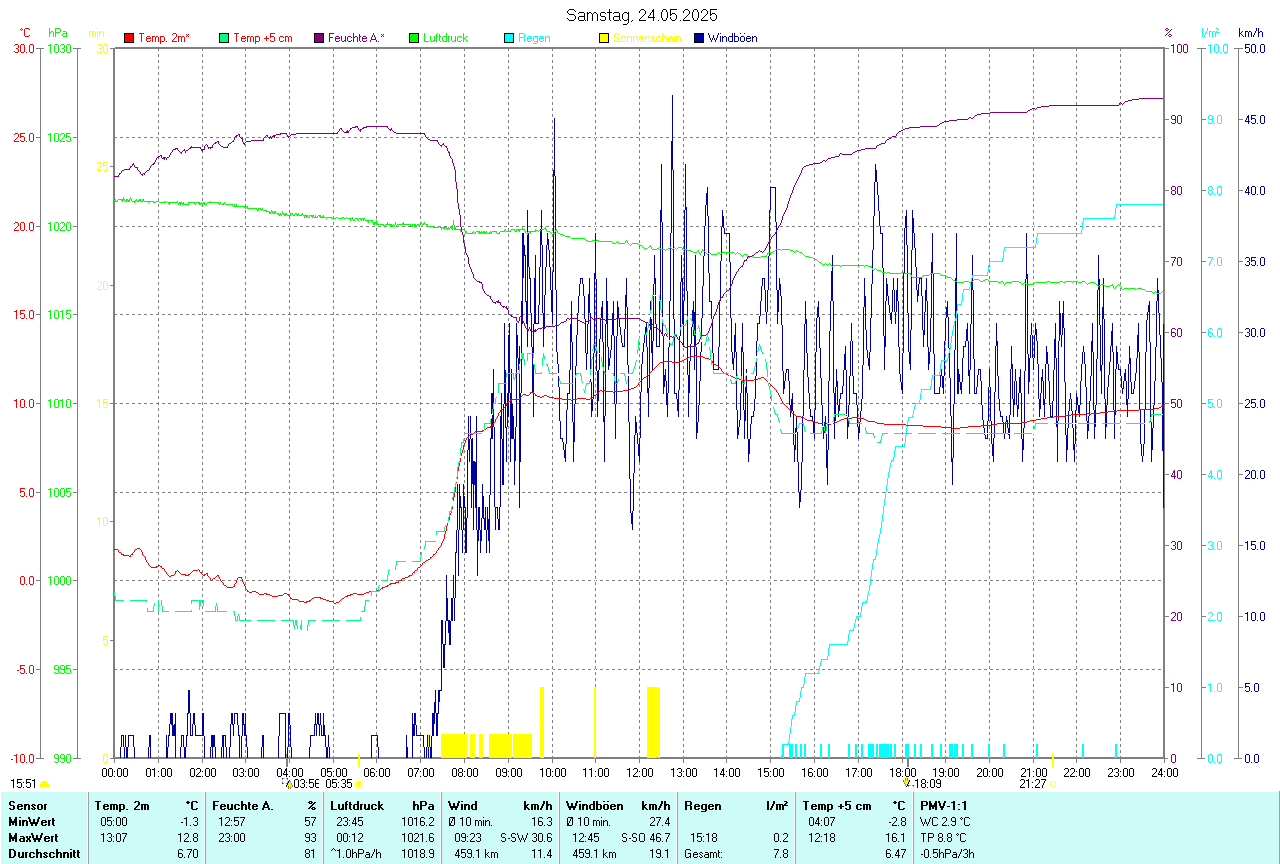
Task: Click the rain total value 7.8
Action: pos(780,854)
